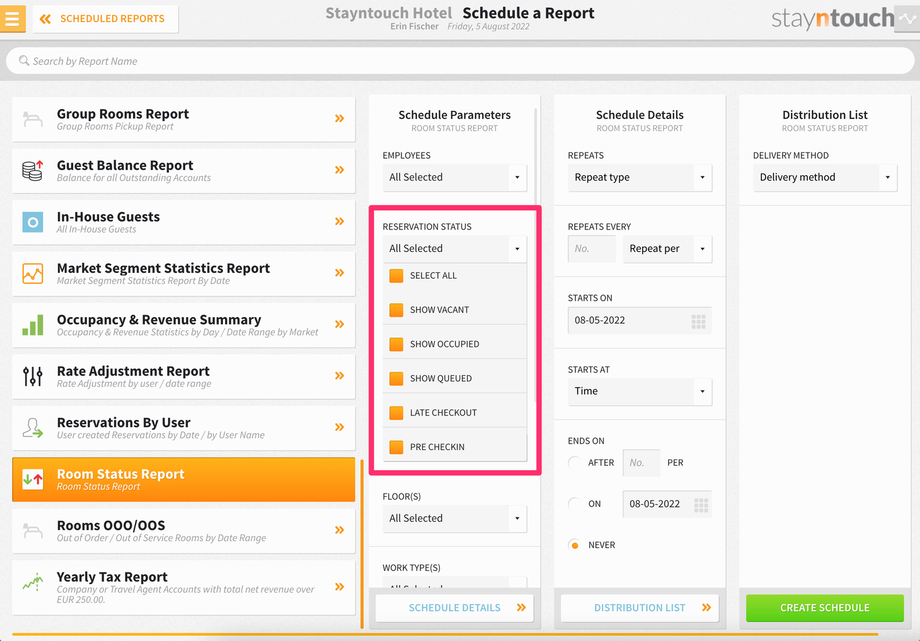920x641 pixels.
Task: Open Guest Balance Report via its chevron
Action: (339, 170)
